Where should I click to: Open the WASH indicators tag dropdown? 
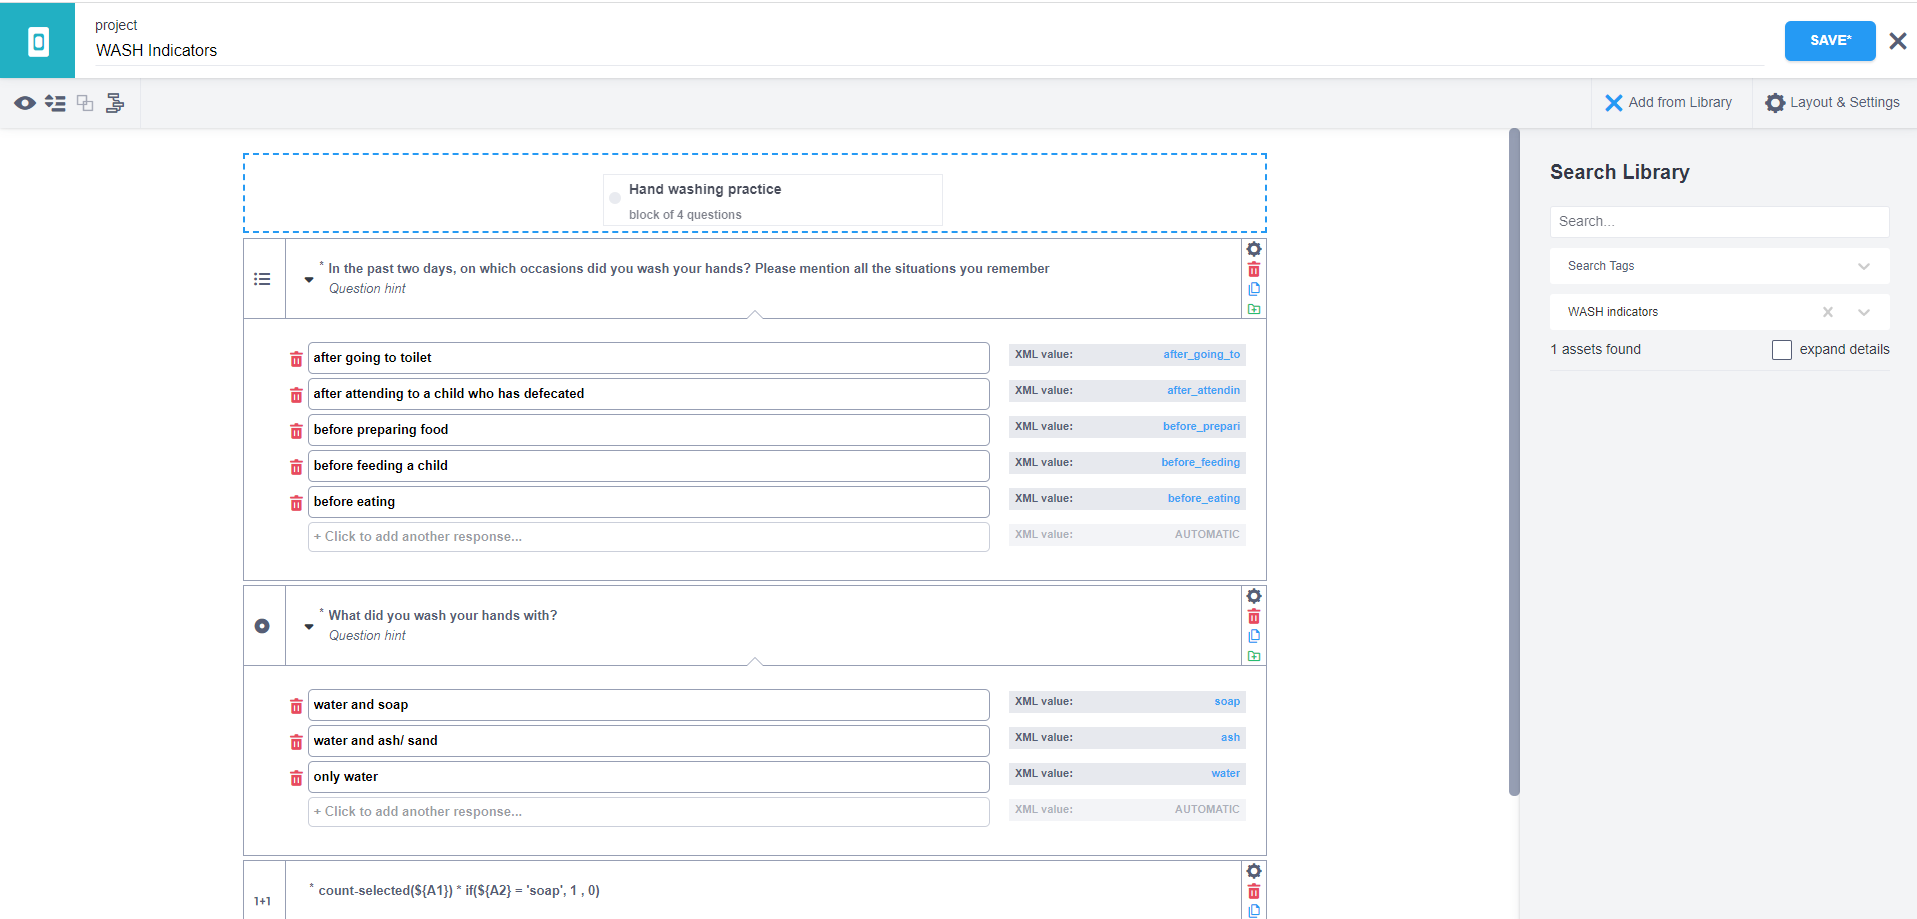1864,312
